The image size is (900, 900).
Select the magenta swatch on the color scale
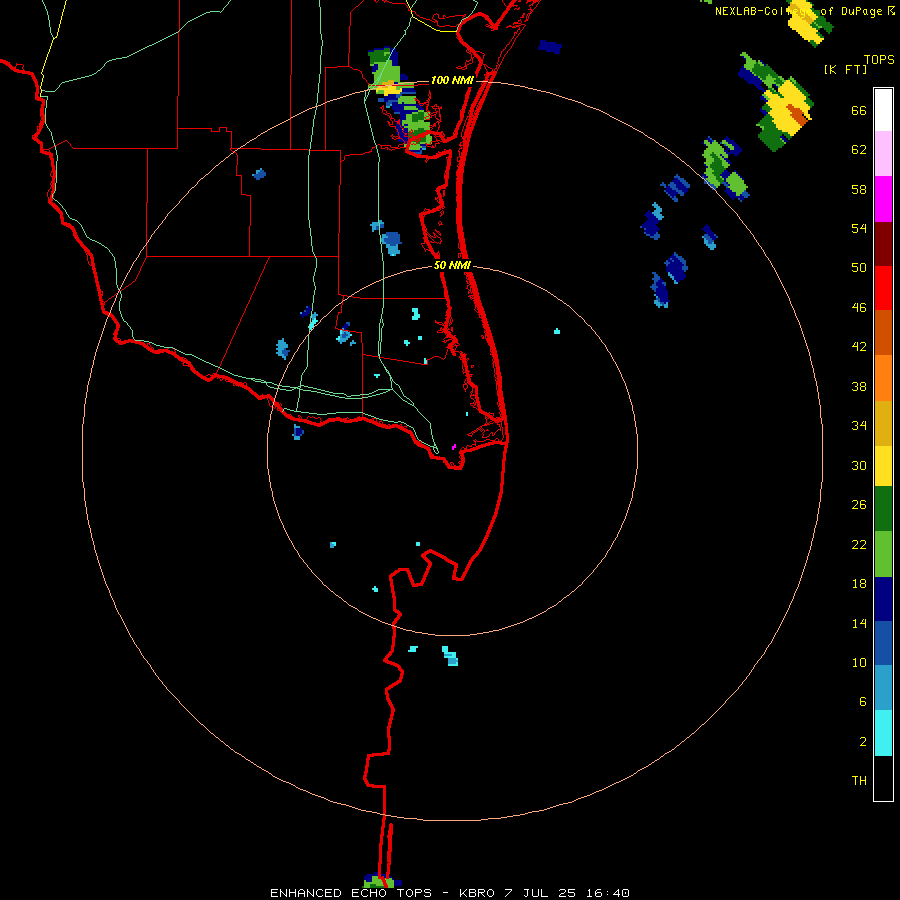pos(883,199)
